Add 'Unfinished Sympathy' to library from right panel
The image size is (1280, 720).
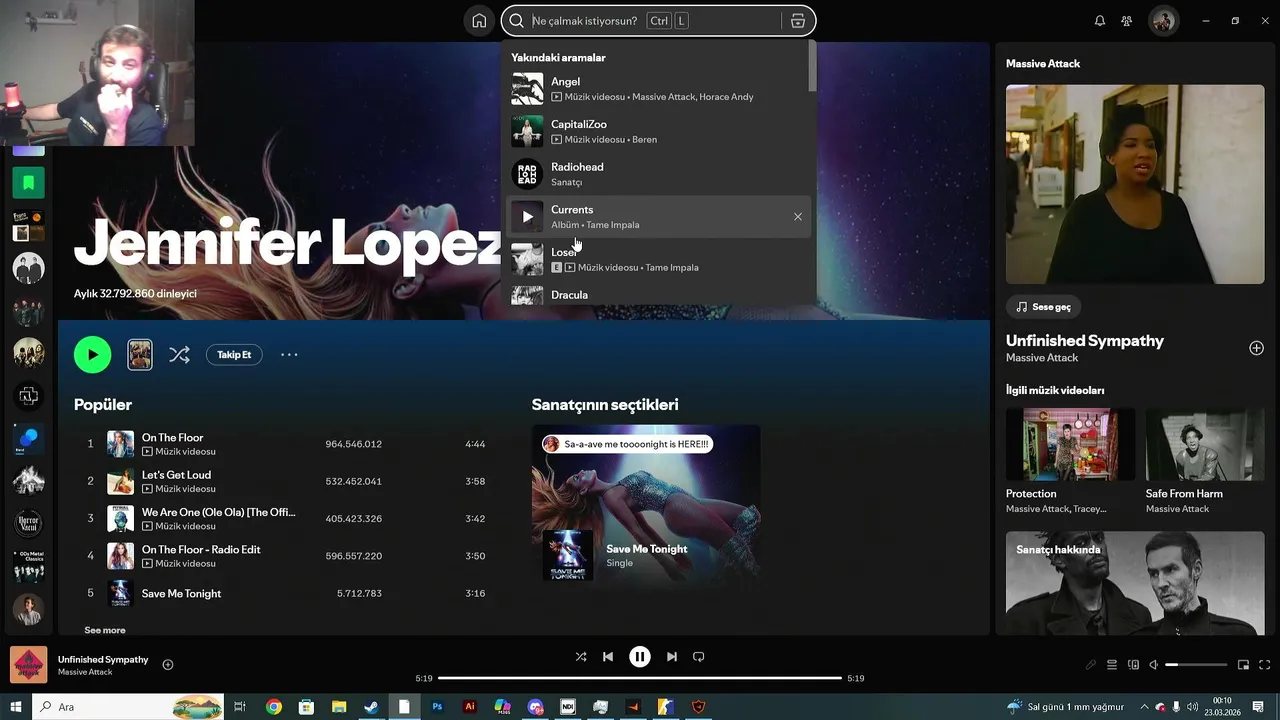click(1256, 348)
